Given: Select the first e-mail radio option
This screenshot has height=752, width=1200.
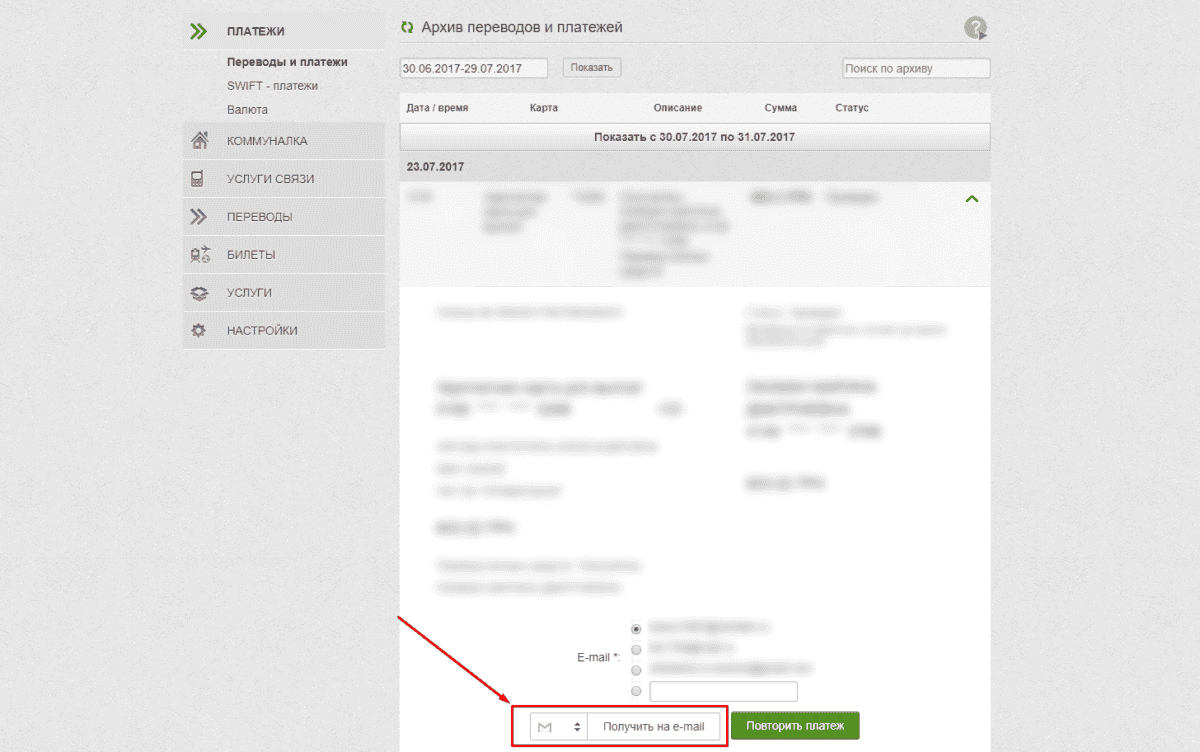Looking at the screenshot, I should pos(636,629).
